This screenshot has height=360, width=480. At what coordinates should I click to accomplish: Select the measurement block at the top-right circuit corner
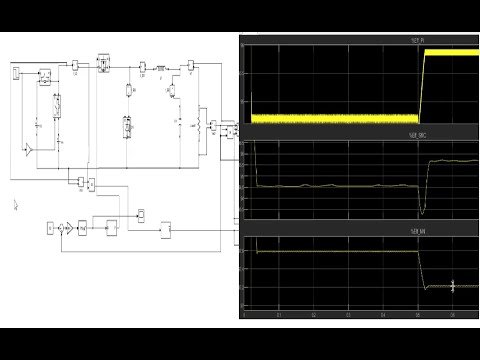pyautogui.click(x=191, y=65)
